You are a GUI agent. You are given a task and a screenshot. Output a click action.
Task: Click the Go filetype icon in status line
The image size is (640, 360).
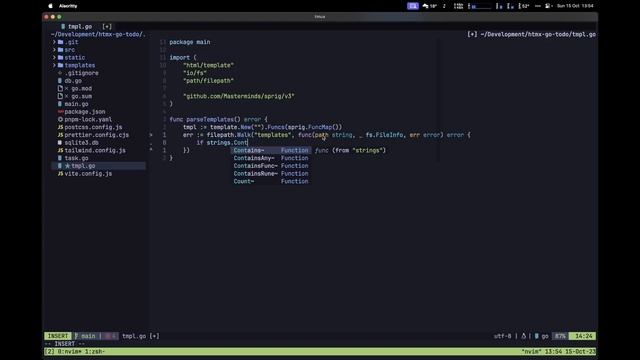(537, 336)
